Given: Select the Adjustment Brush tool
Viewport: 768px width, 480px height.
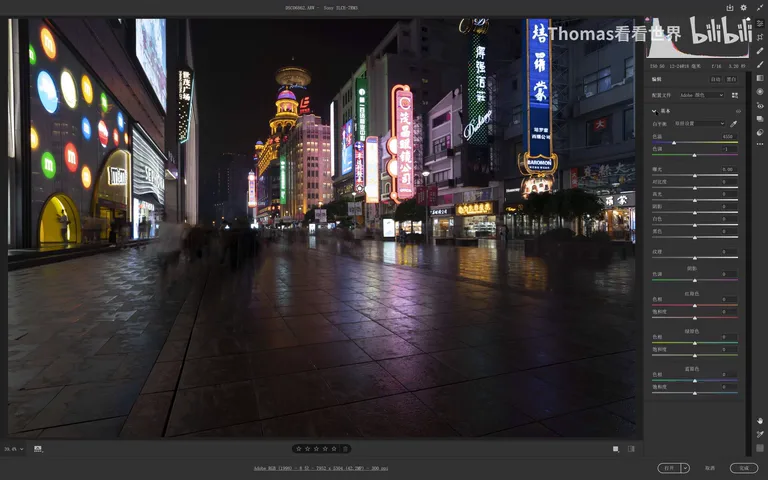Looking at the screenshot, I should (760, 65).
